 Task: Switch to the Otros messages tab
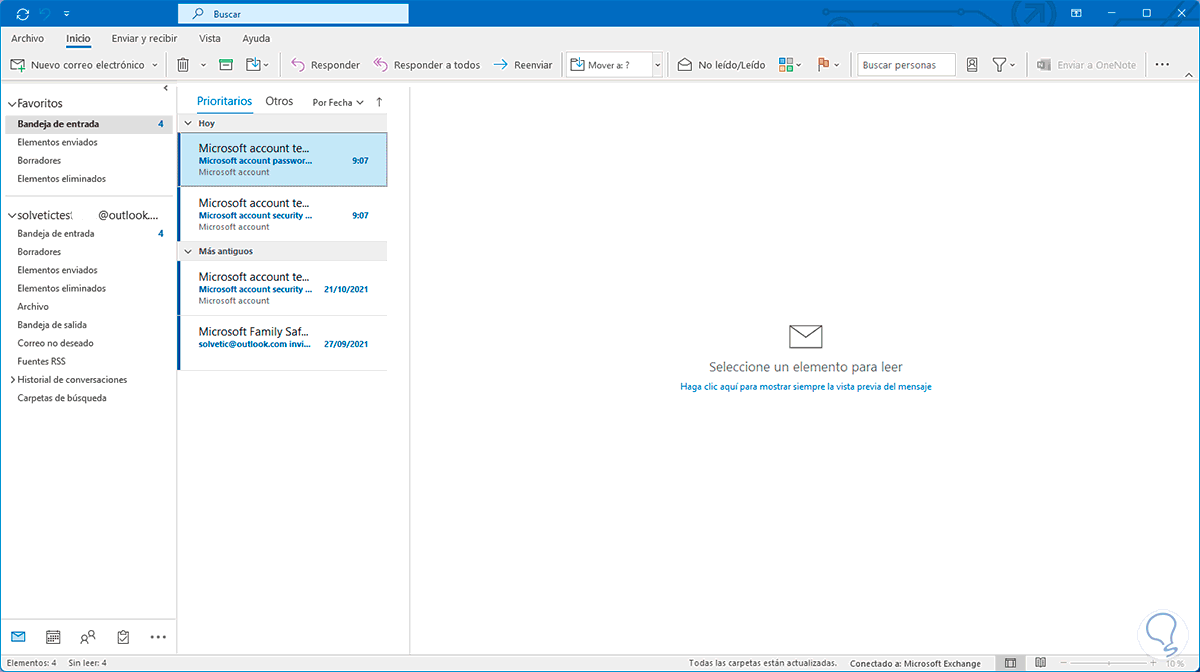click(x=279, y=101)
